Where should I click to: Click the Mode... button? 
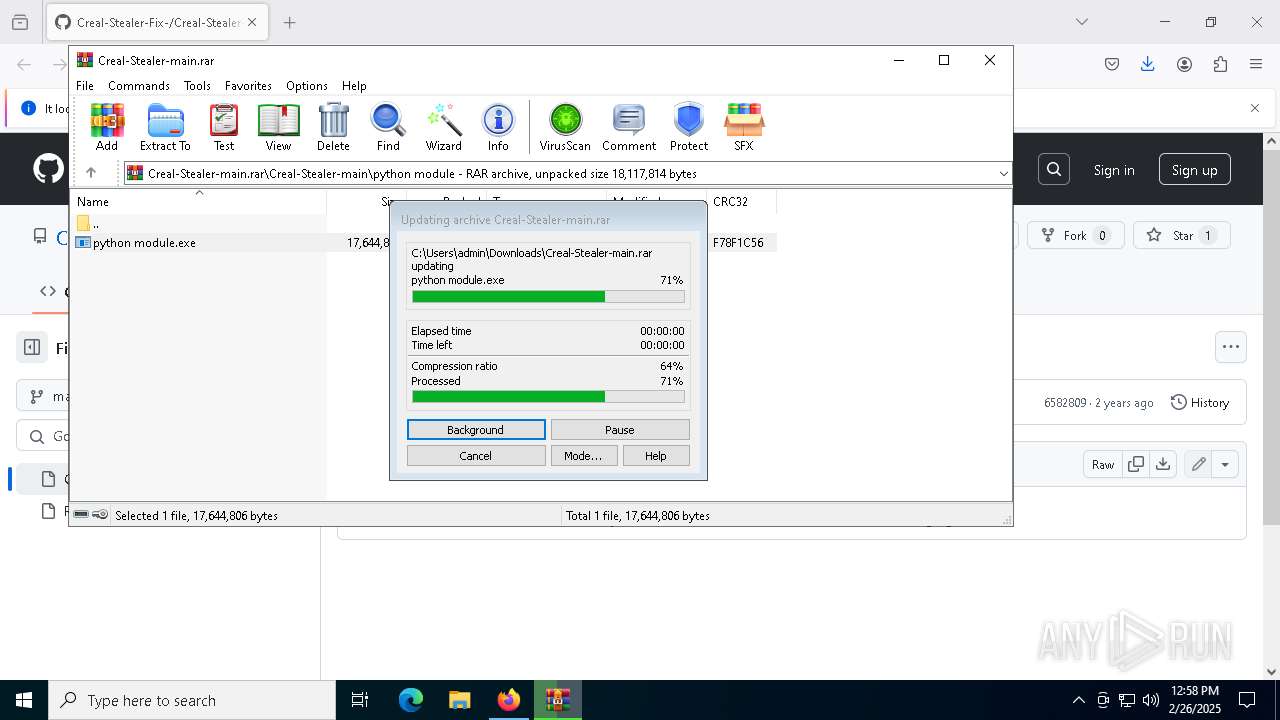click(583, 456)
